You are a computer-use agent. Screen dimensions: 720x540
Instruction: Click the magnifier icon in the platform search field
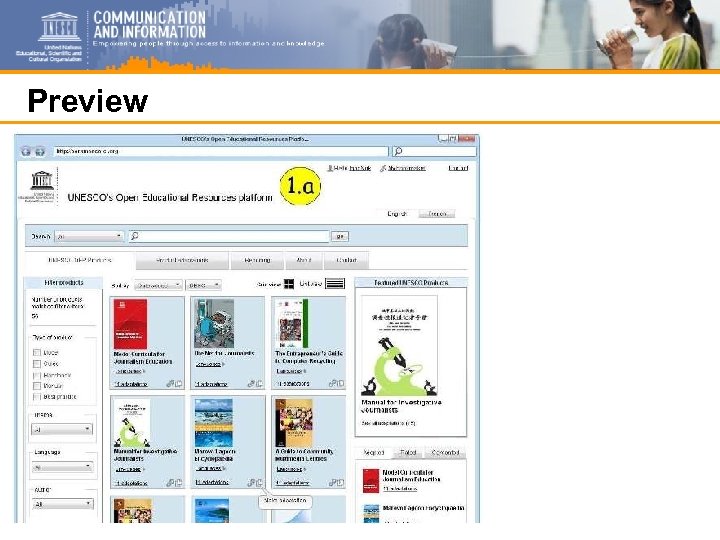click(x=135, y=236)
